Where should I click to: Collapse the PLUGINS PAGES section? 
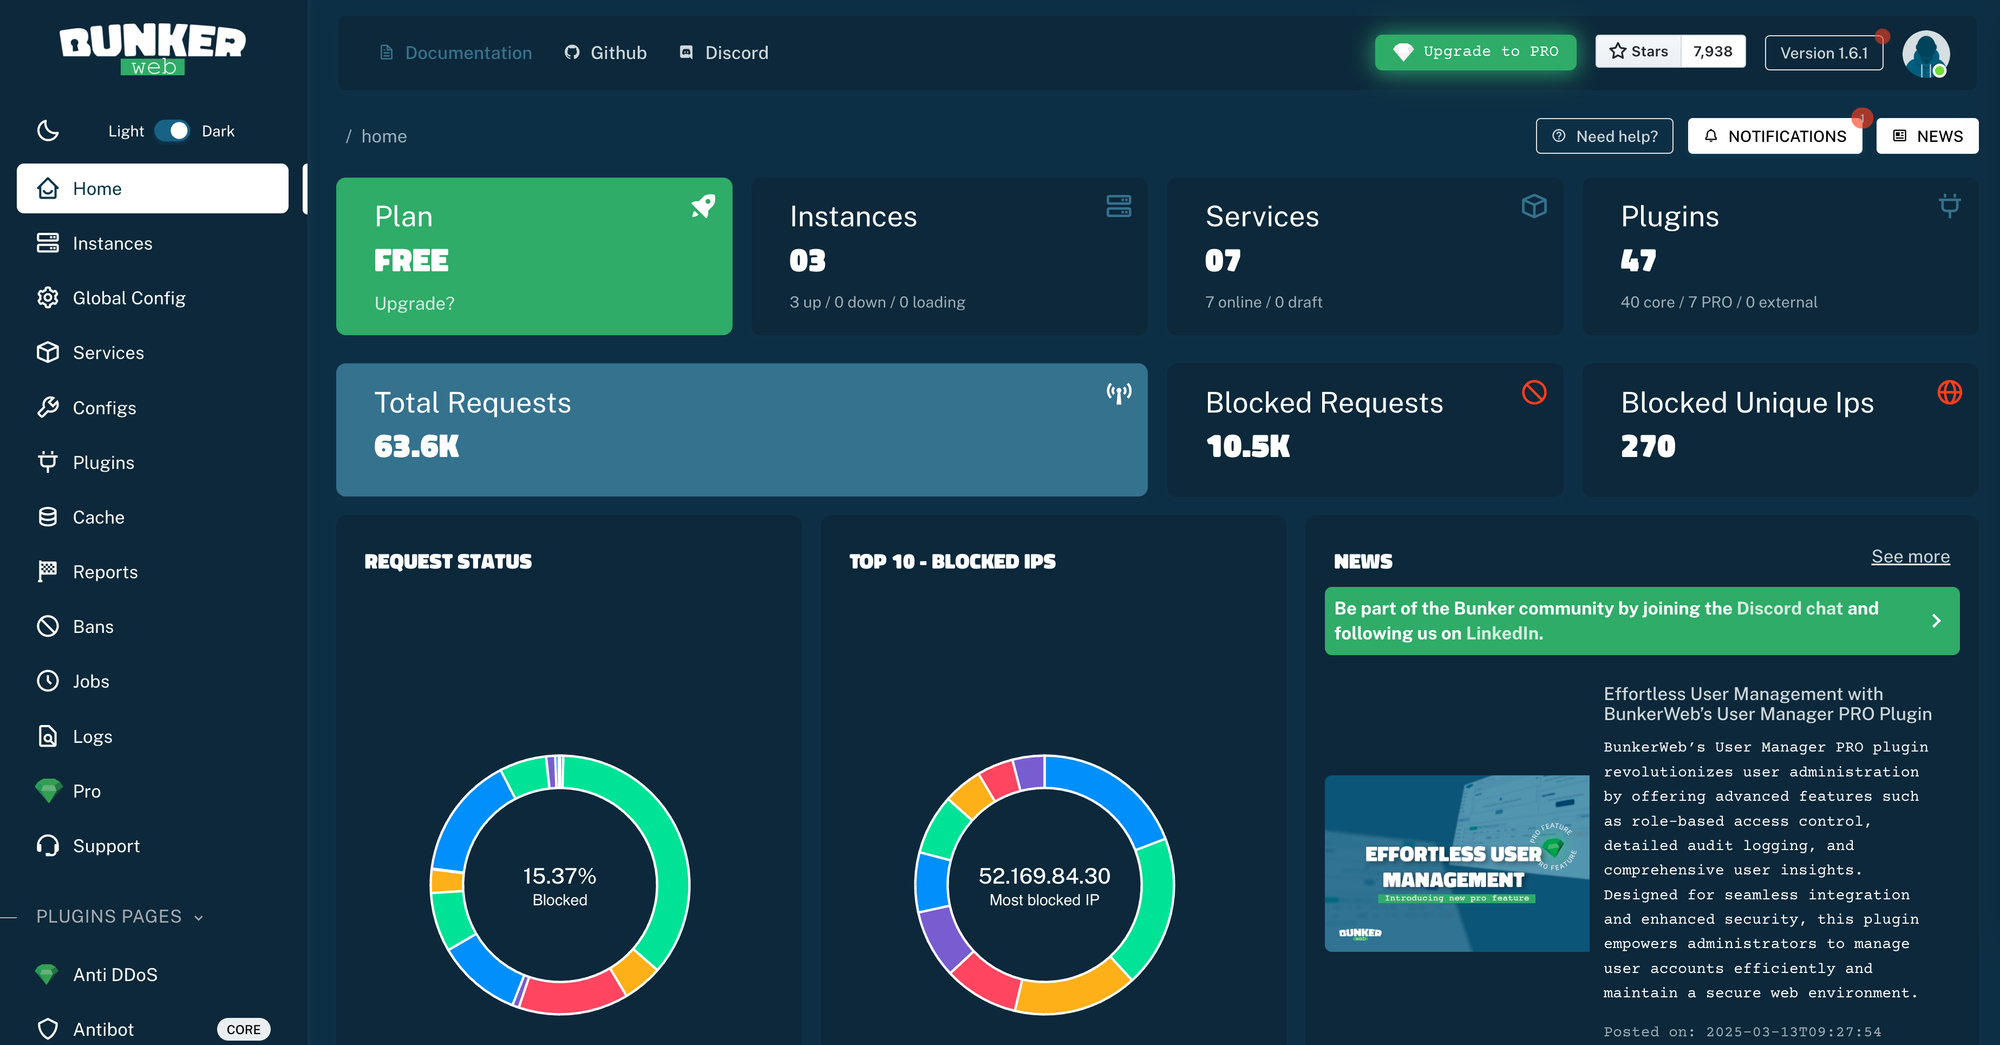tap(120, 917)
